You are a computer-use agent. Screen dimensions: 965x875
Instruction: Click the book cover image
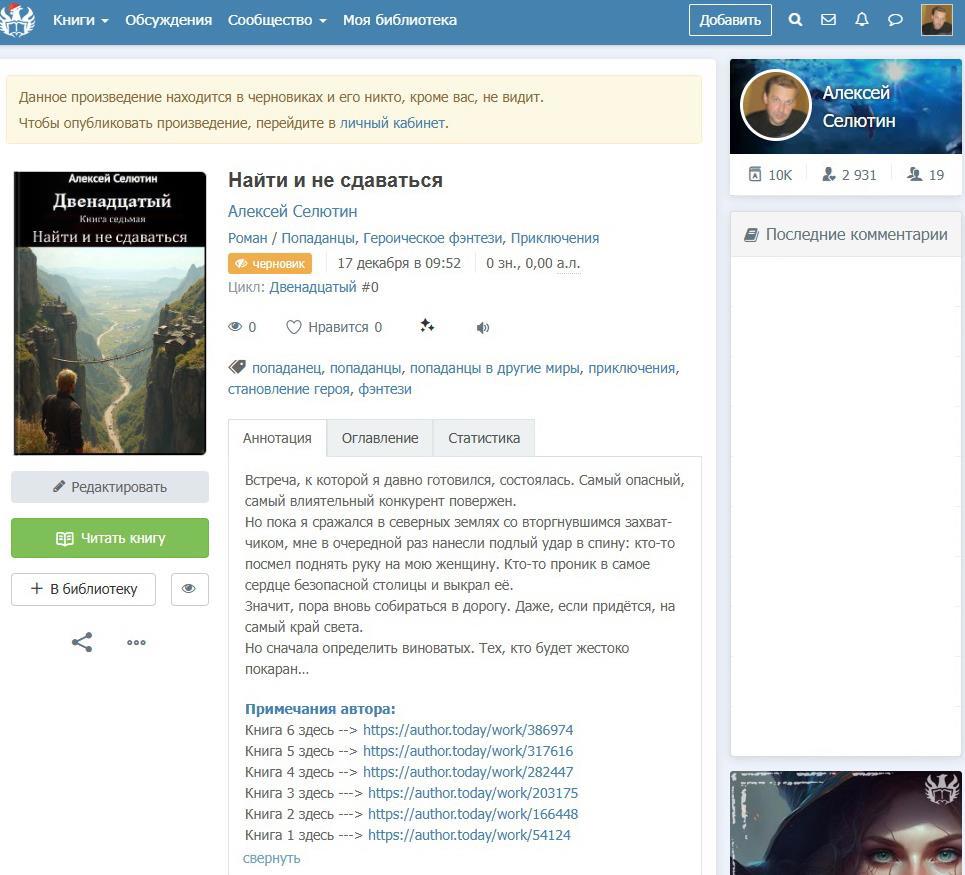tap(110, 313)
